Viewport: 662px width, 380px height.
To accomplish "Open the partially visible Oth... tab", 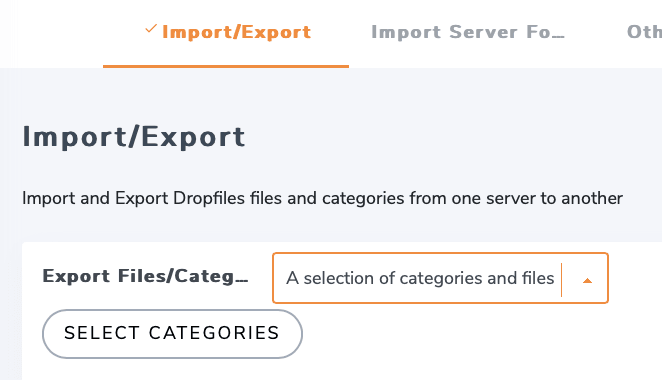I will point(644,33).
